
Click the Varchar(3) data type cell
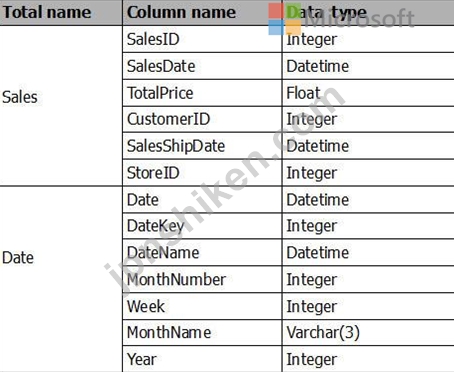pos(368,333)
